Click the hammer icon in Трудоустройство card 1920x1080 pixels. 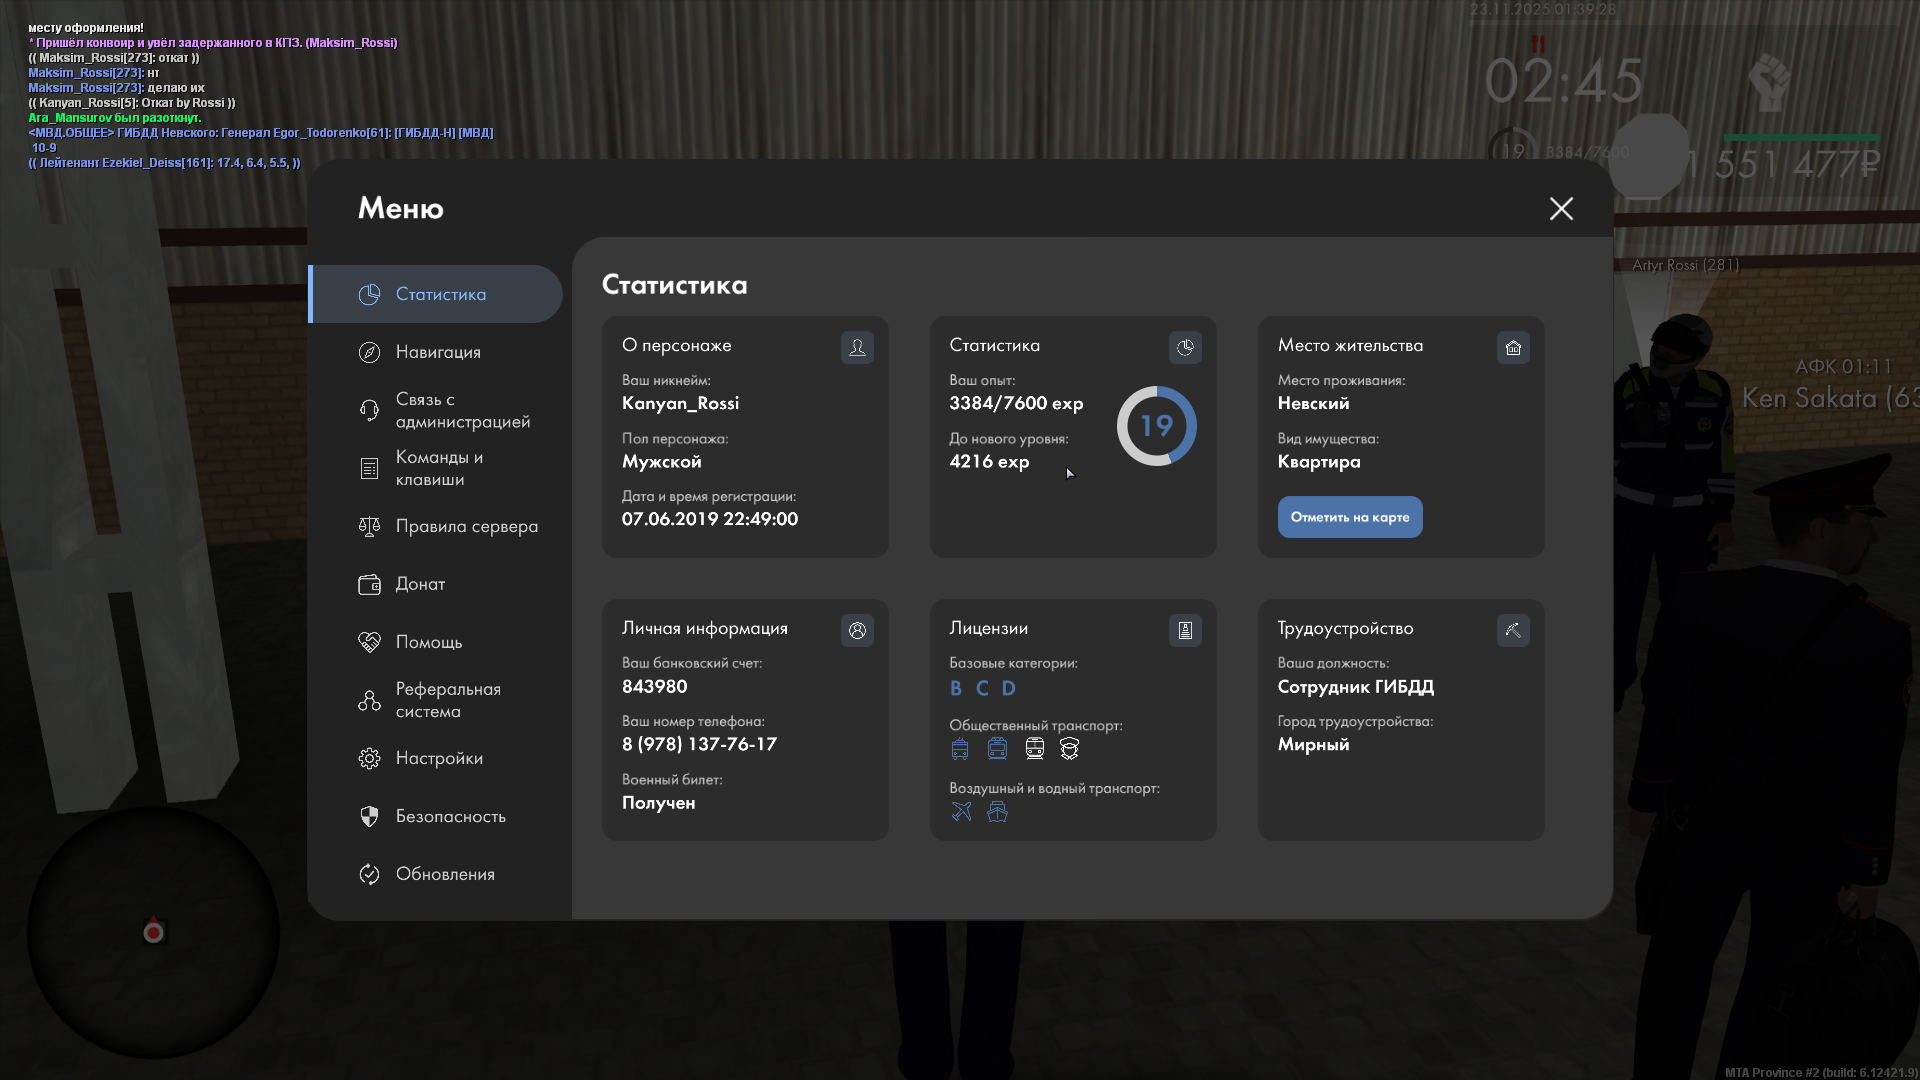[1513, 630]
